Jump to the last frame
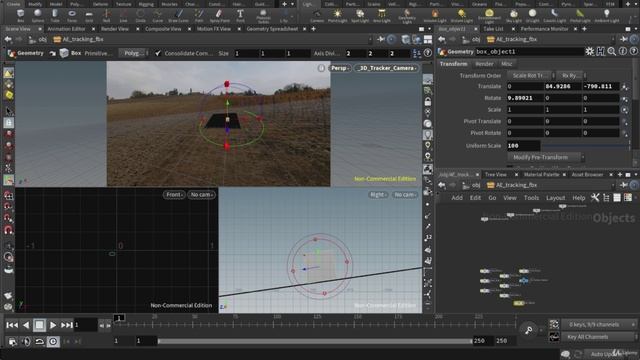The height and width of the screenshot is (360, 640). pyautogui.click(x=67, y=325)
